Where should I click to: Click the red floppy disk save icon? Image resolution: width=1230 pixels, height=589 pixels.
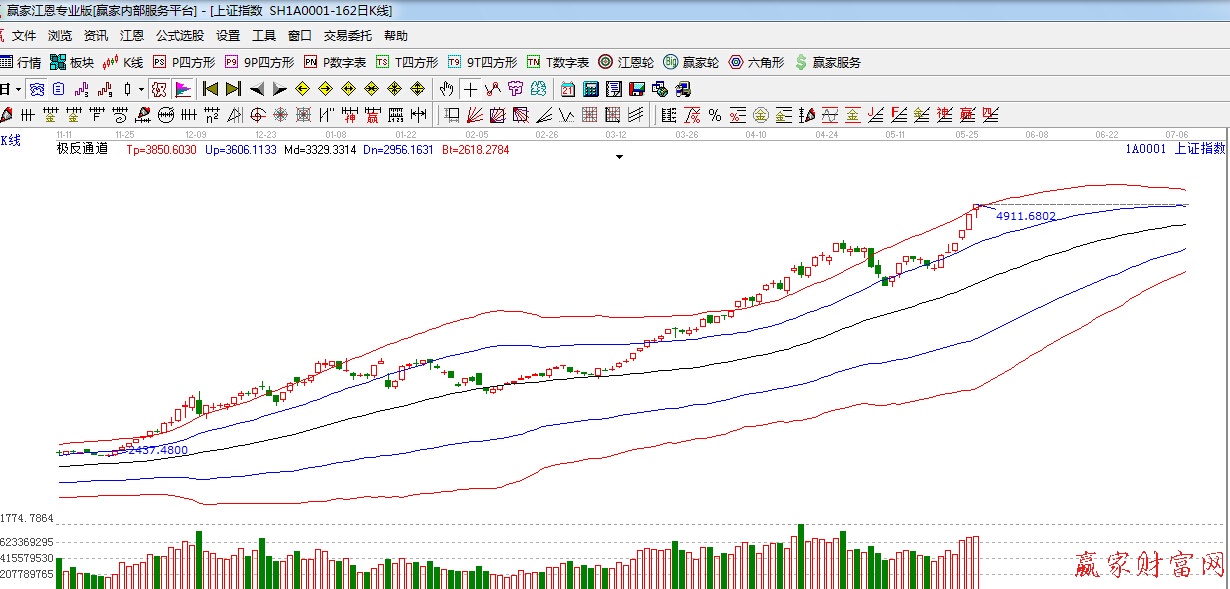click(x=635, y=89)
